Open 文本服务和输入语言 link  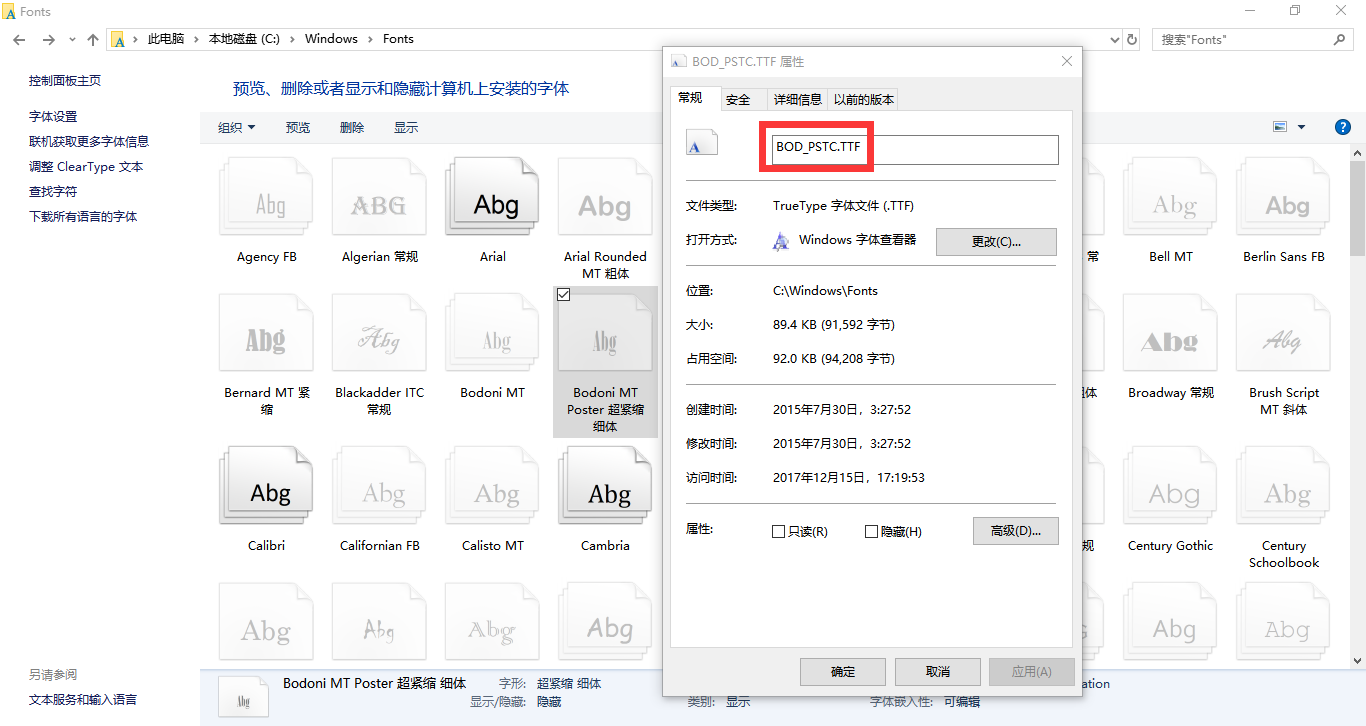(83, 699)
